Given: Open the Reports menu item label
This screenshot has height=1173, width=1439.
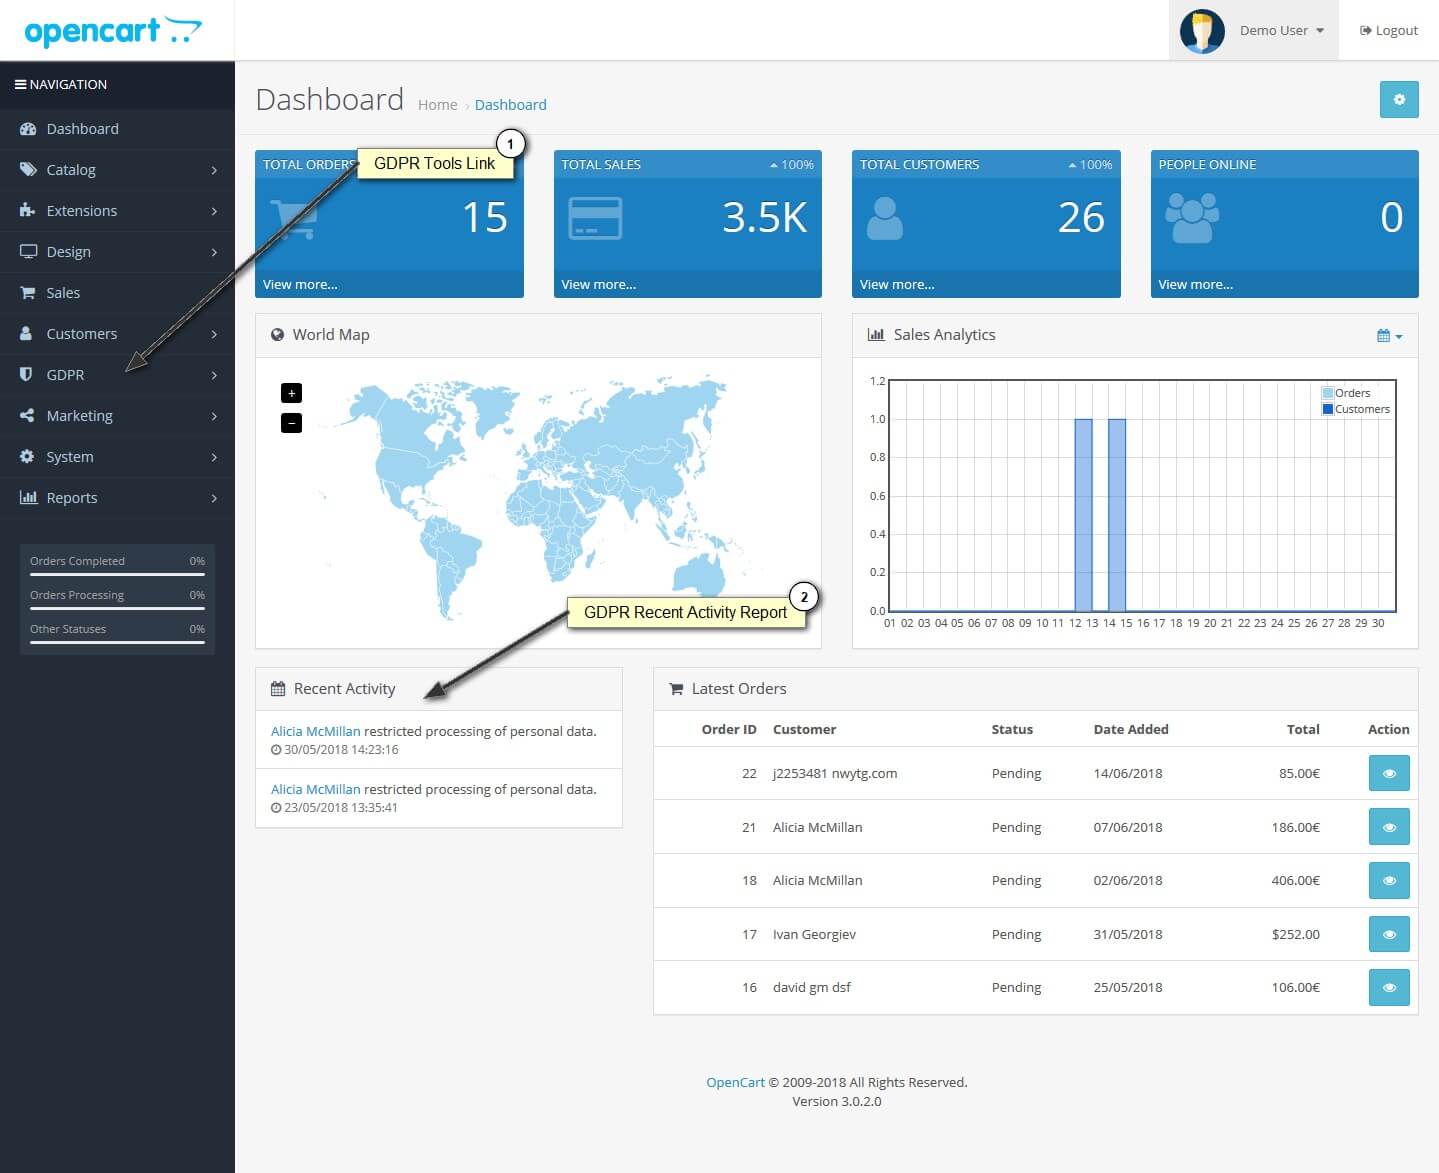Looking at the screenshot, I should point(72,498).
